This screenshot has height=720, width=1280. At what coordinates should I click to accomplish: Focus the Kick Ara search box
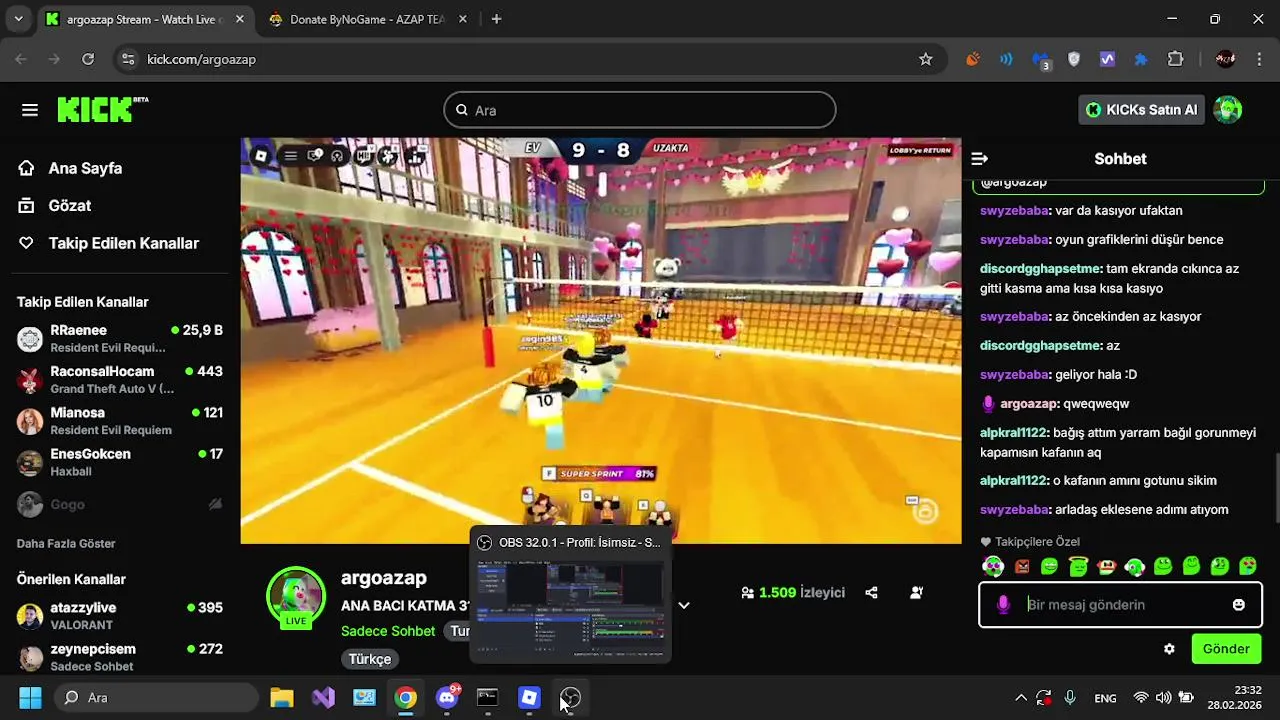coord(640,110)
